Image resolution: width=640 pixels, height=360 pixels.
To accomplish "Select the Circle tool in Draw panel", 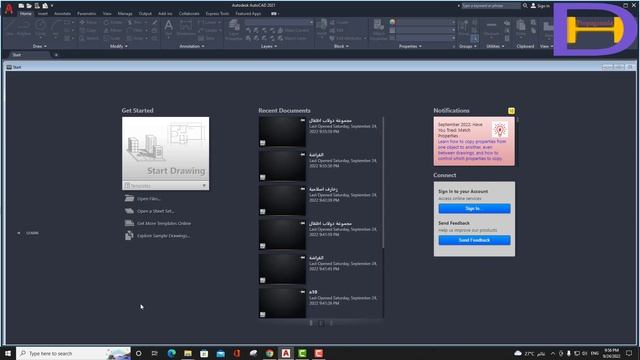I will click(x=40, y=28).
